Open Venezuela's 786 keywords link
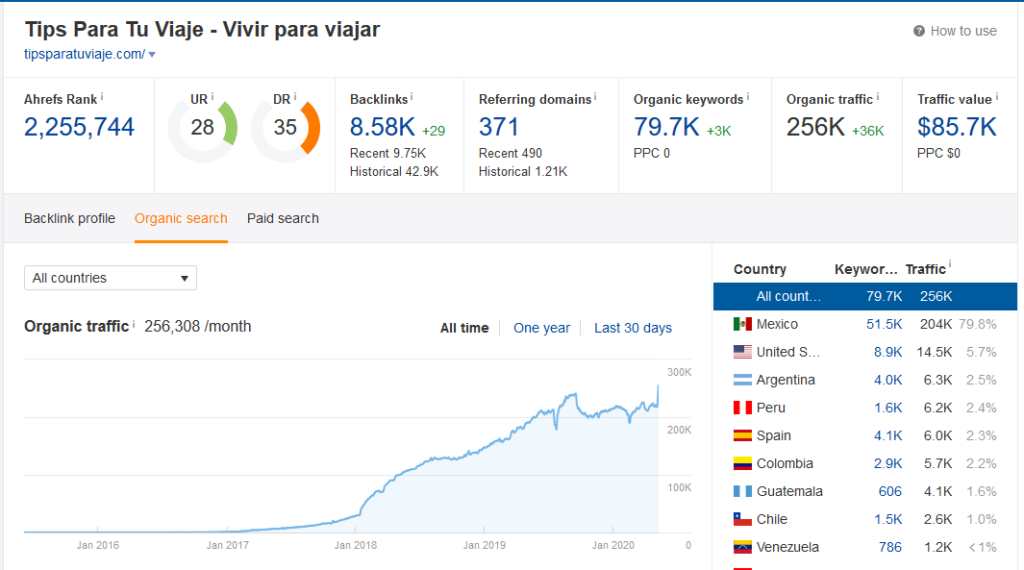Image resolution: width=1024 pixels, height=570 pixels. click(x=890, y=547)
